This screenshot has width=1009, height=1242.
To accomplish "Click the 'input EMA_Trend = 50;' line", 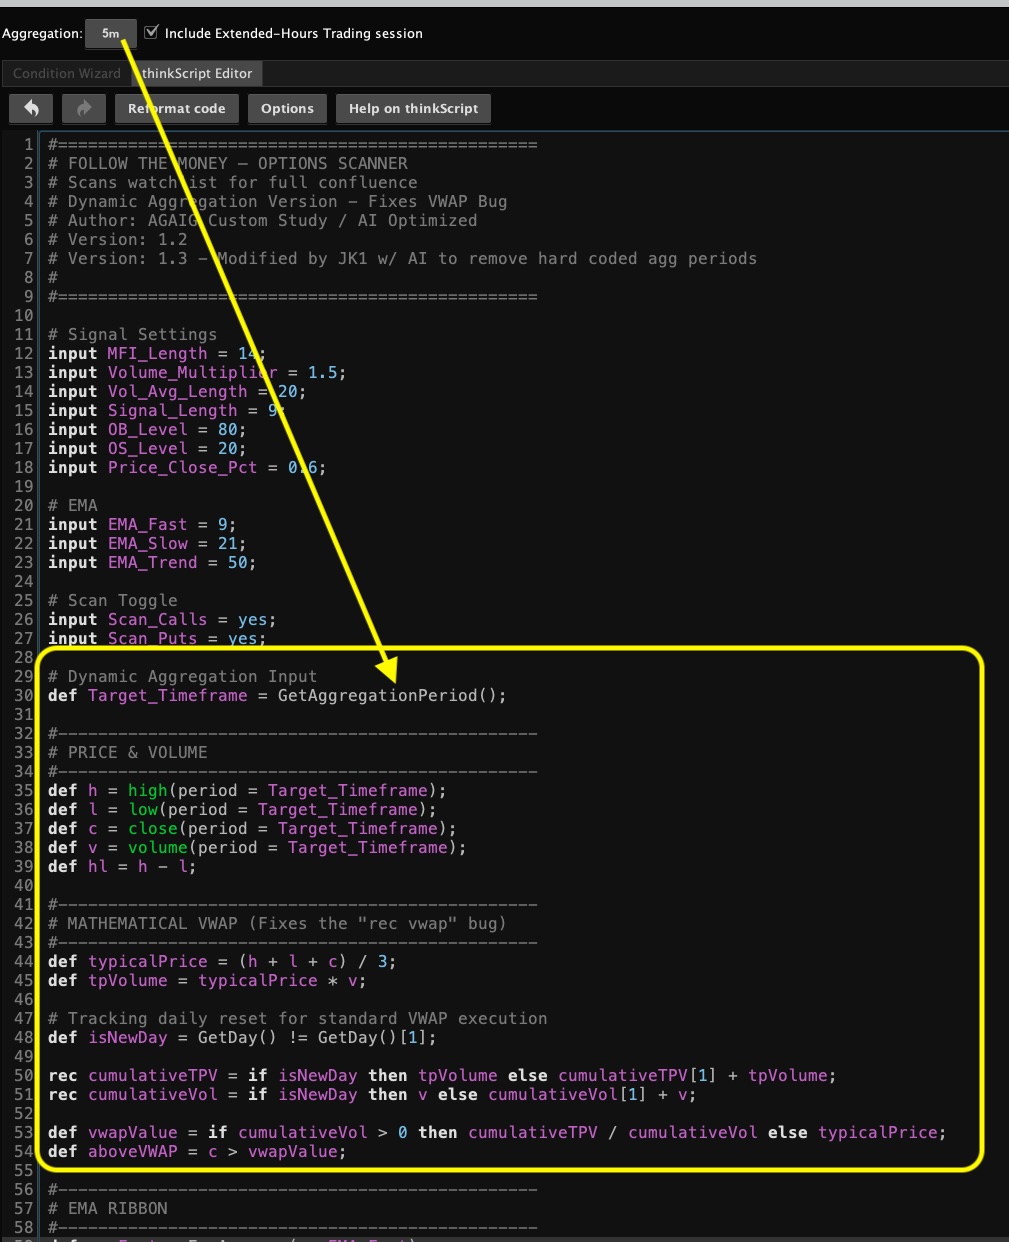I will point(152,563).
